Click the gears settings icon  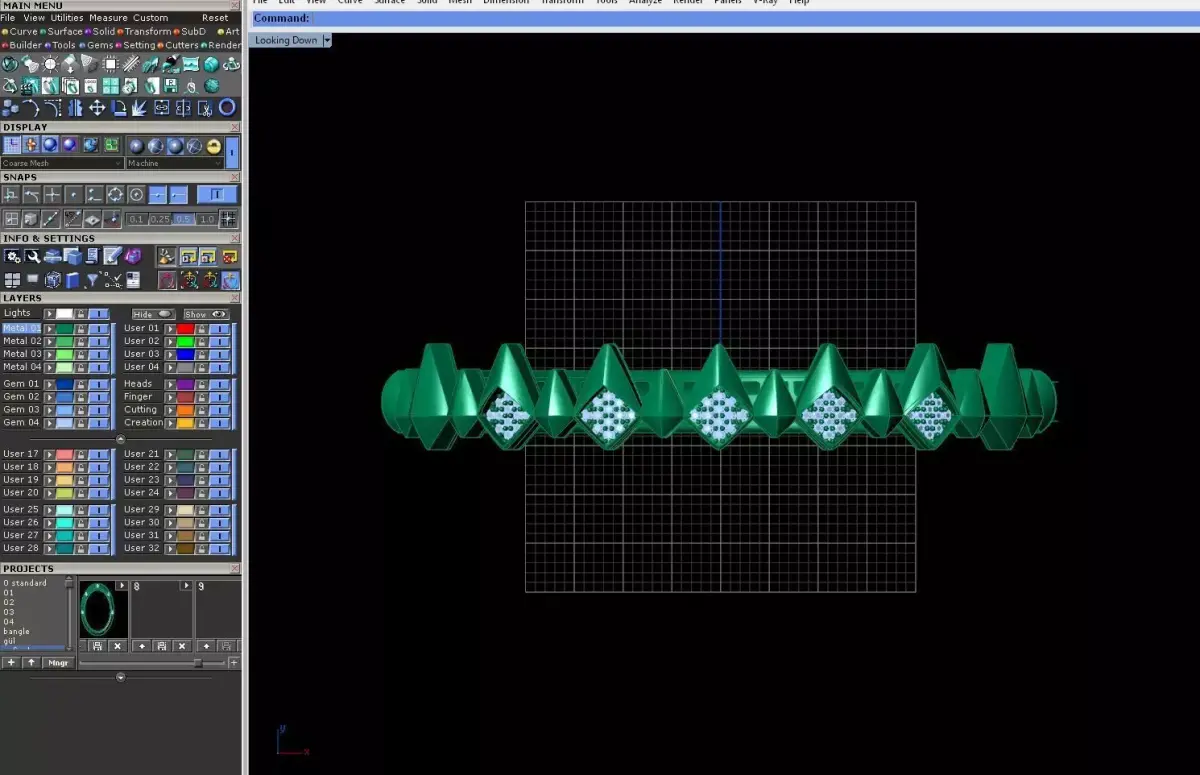pyautogui.click(x=12, y=255)
